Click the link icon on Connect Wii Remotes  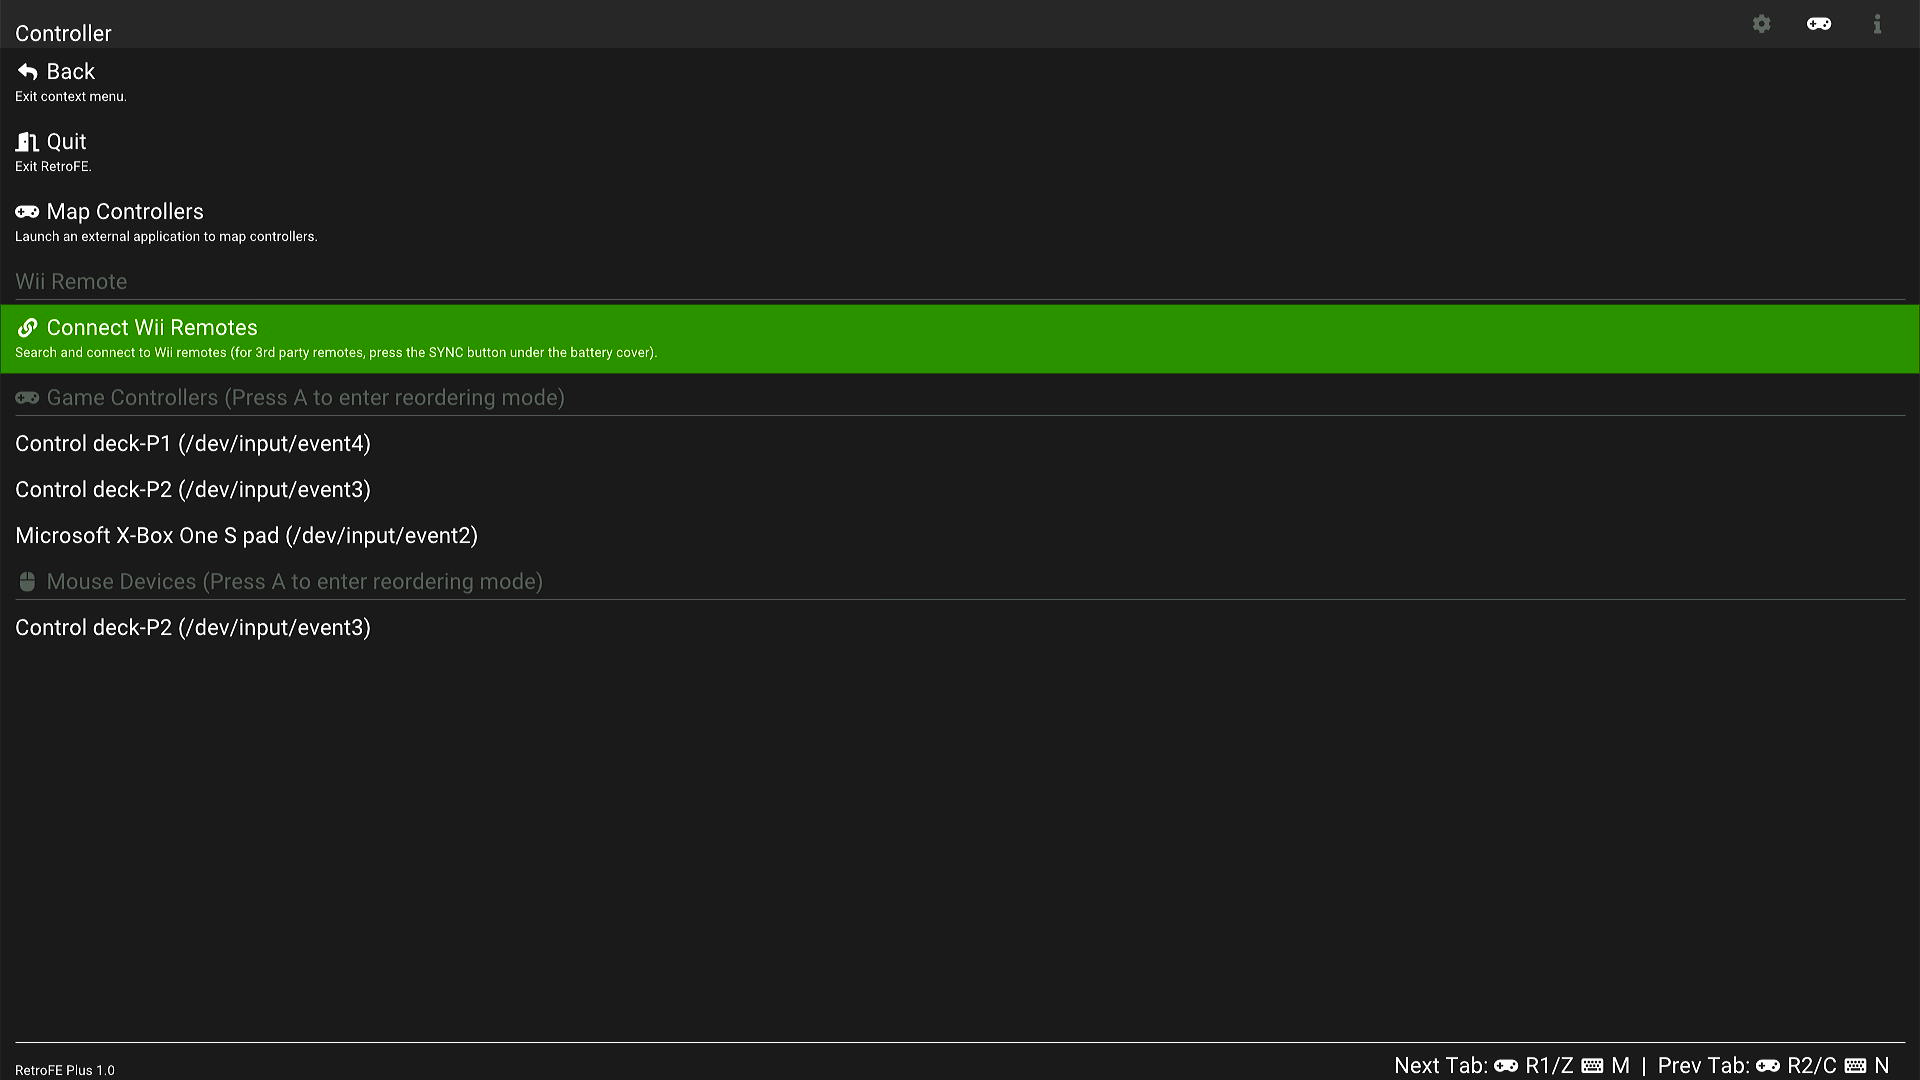27,327
